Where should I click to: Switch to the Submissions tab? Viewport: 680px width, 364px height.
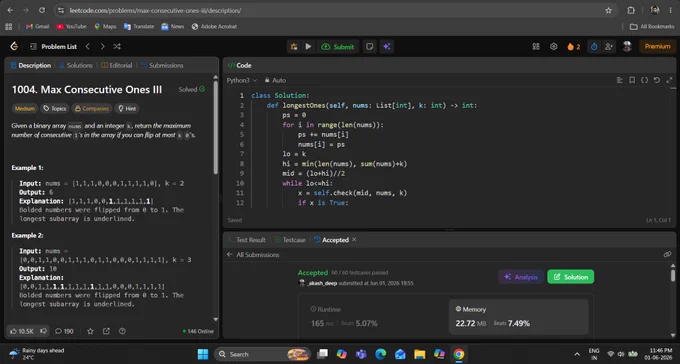tap(162, 66)
